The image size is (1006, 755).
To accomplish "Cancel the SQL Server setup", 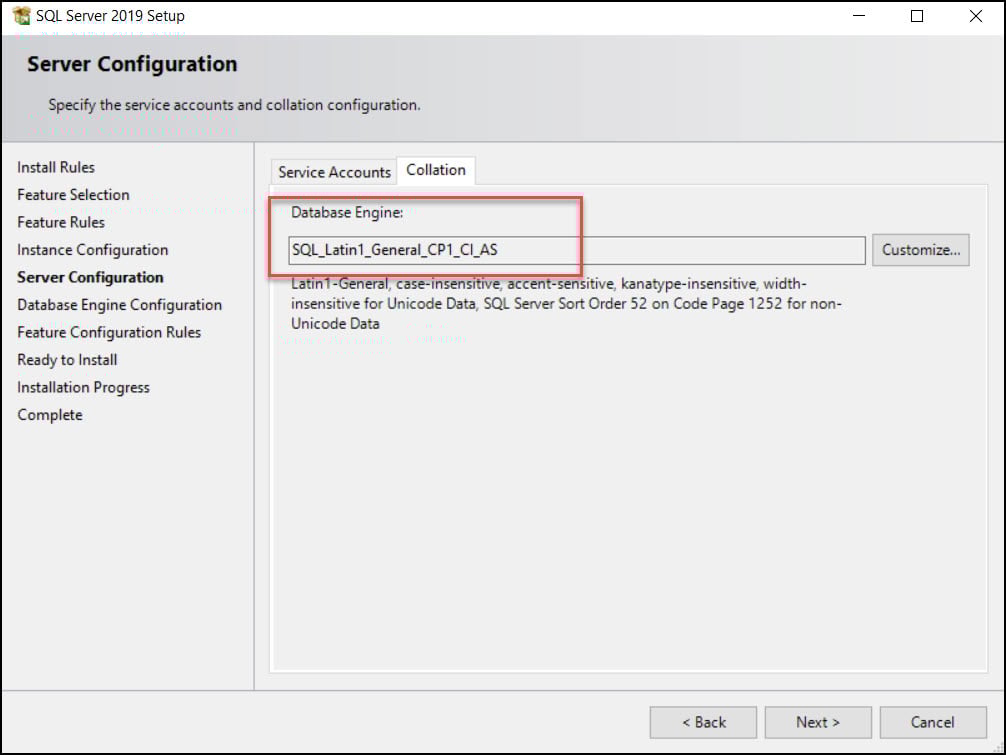I will tap(933, 722).
